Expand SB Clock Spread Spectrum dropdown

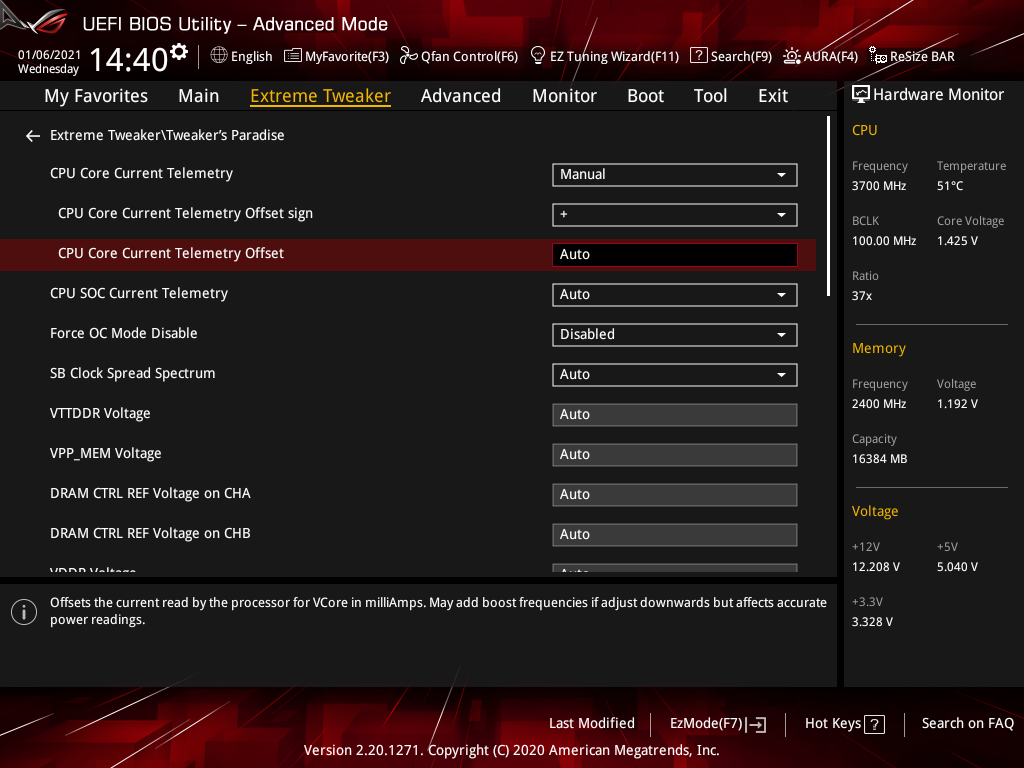pos(675,375)
